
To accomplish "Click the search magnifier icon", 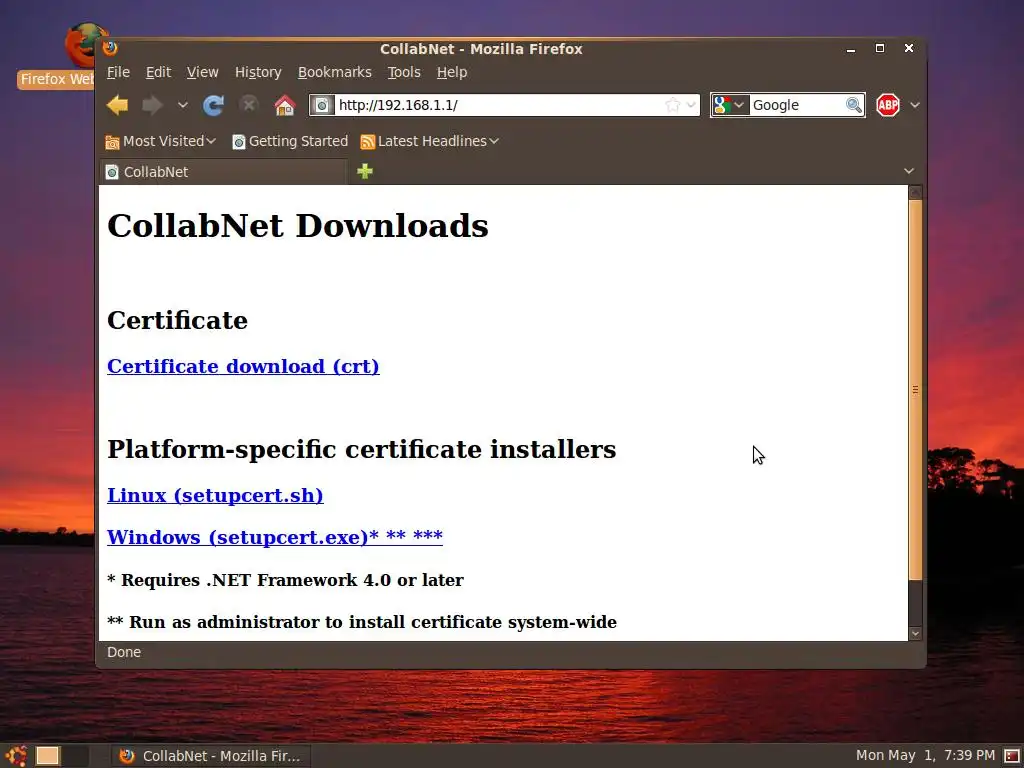I will point(854,105).
